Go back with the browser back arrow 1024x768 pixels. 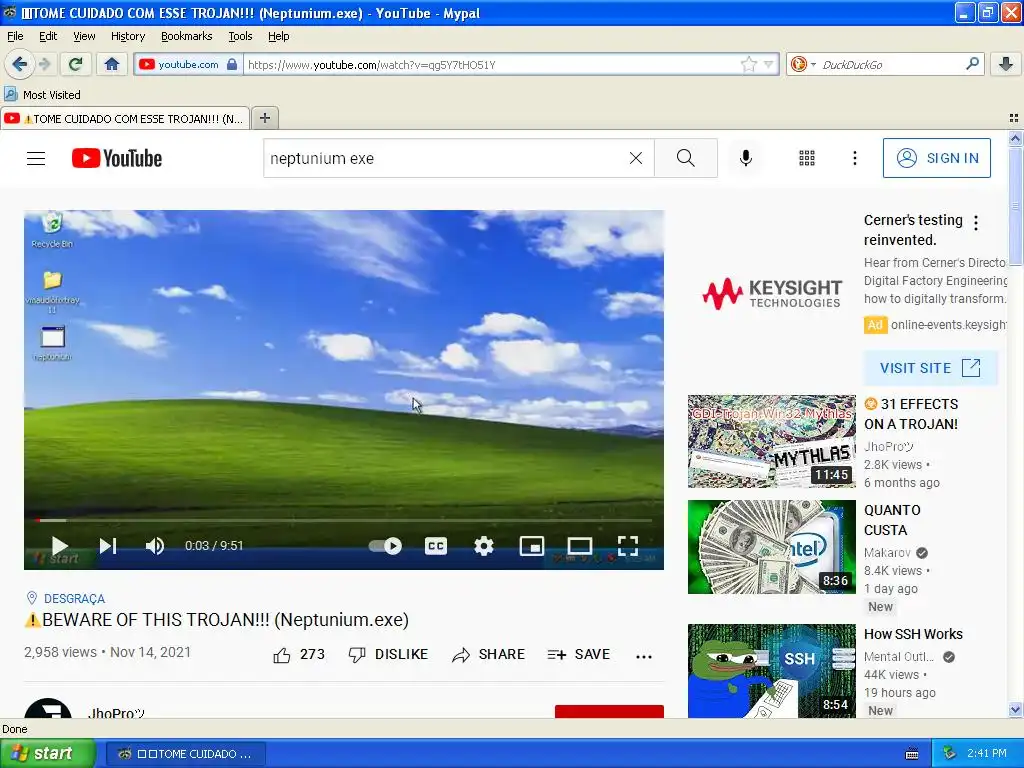19,64
